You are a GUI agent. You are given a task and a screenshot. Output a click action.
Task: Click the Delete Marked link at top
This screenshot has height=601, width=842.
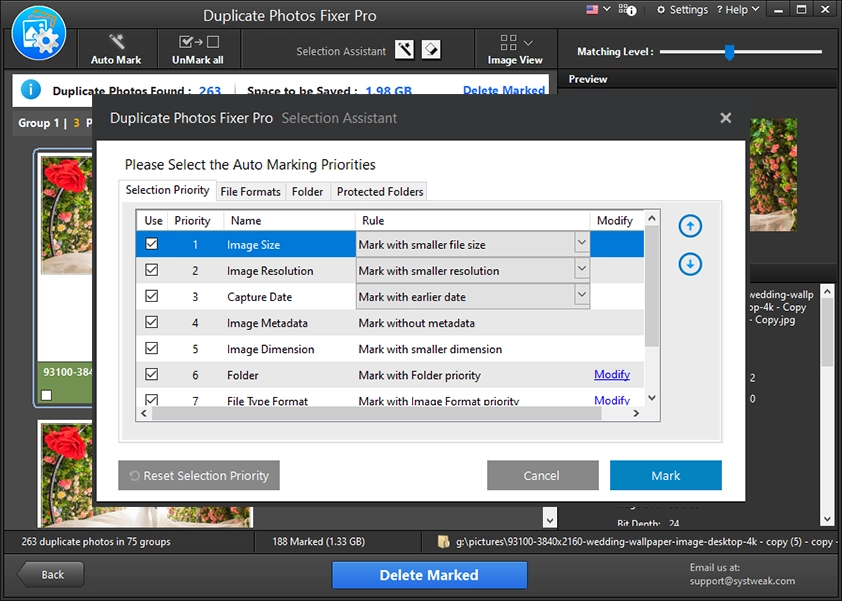click(504, 90)
